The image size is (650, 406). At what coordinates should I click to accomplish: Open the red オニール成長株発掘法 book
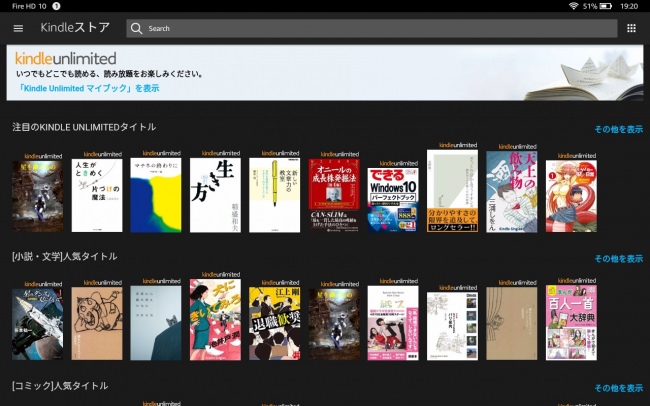pyautogui.click(x=334, y=195)
